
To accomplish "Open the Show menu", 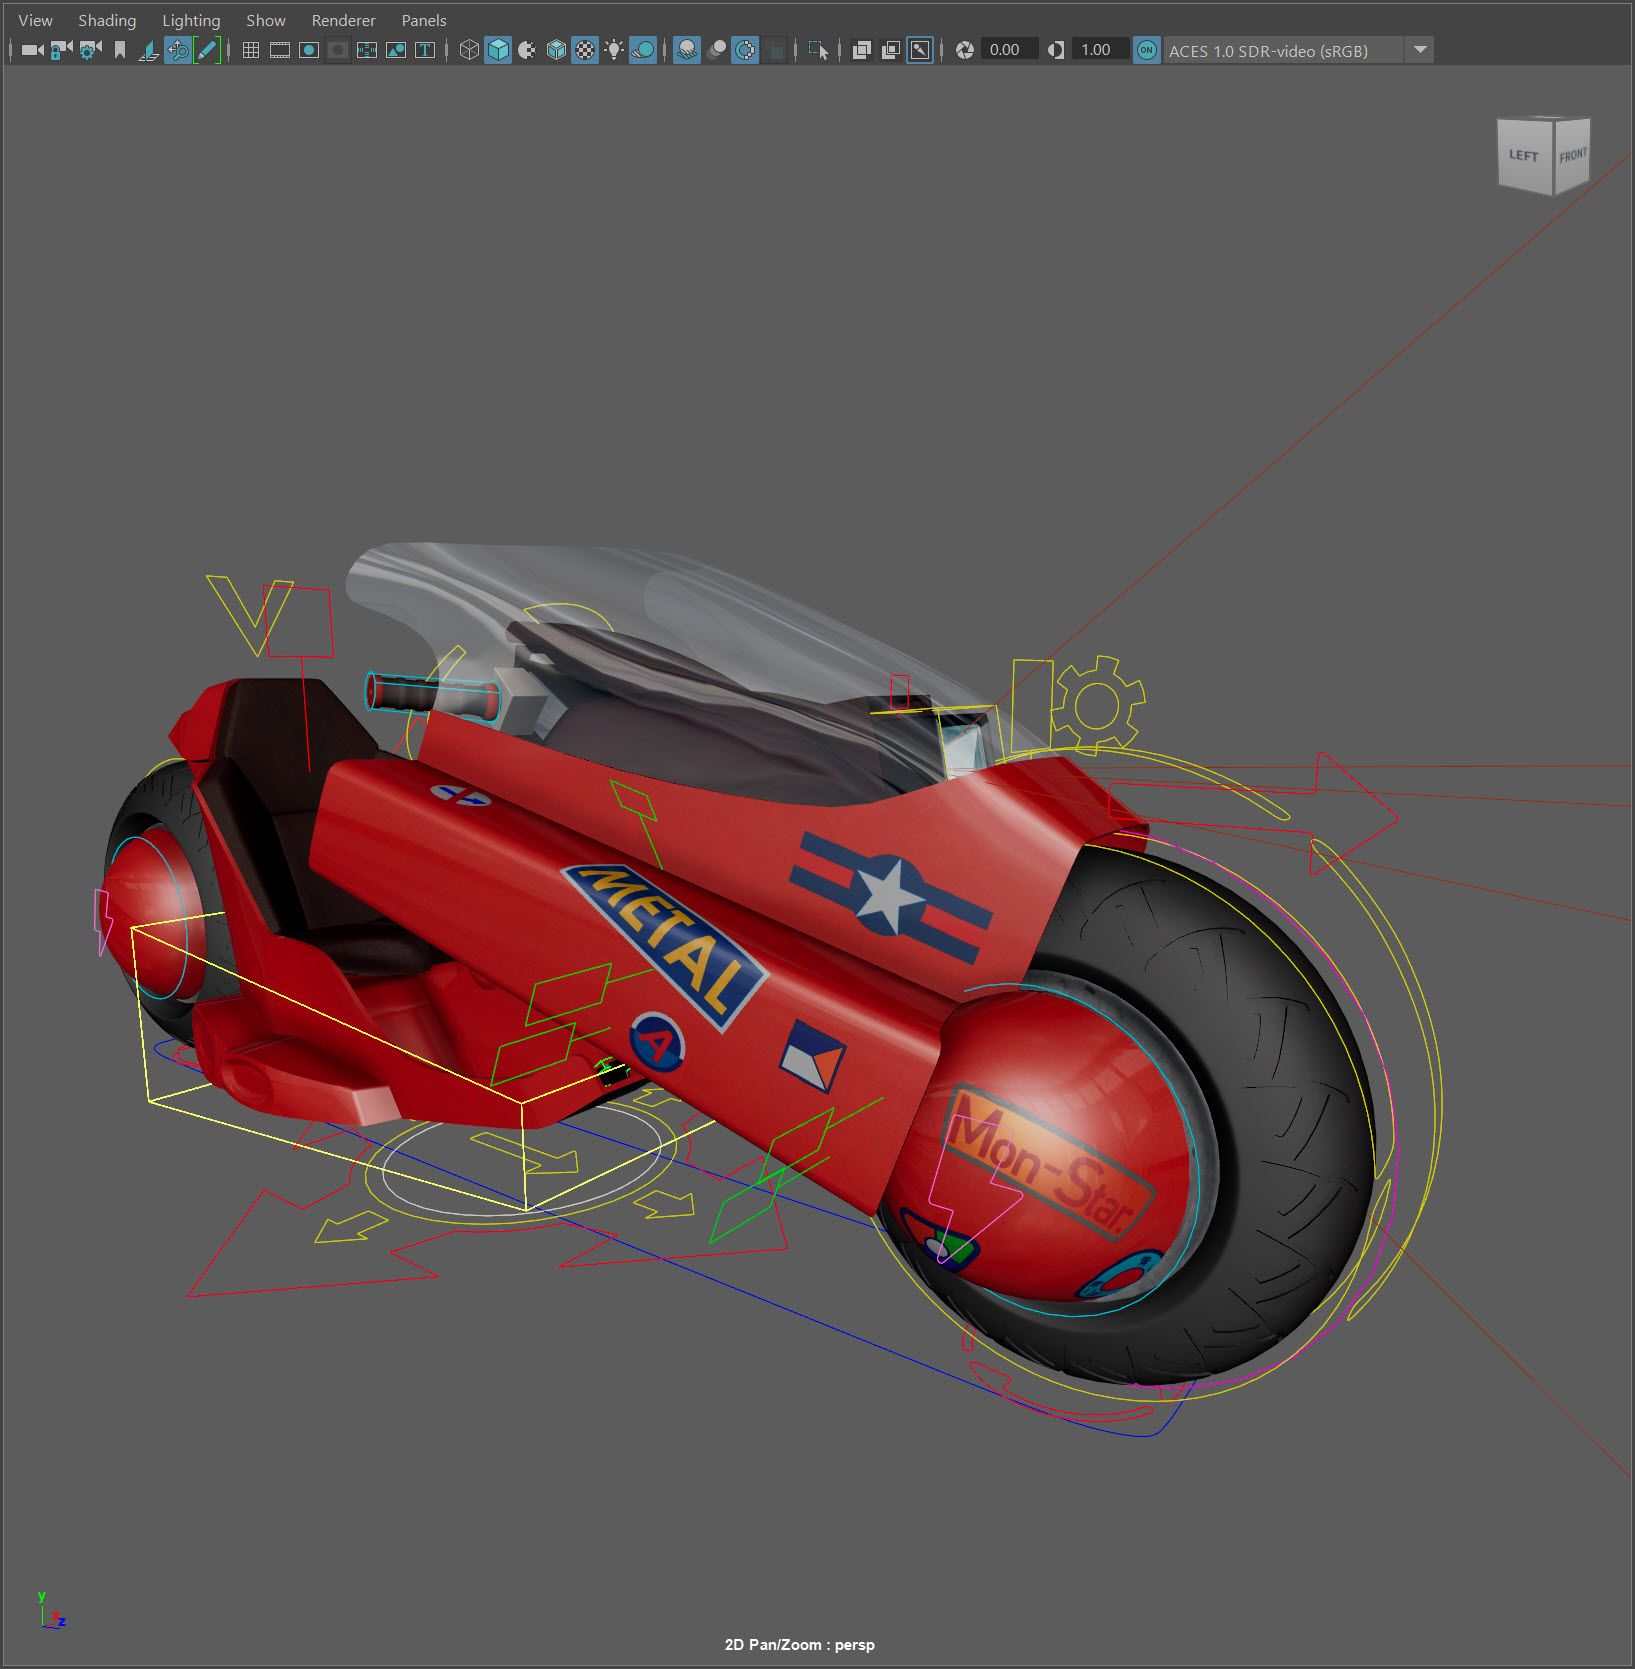I will click(266, 20).
